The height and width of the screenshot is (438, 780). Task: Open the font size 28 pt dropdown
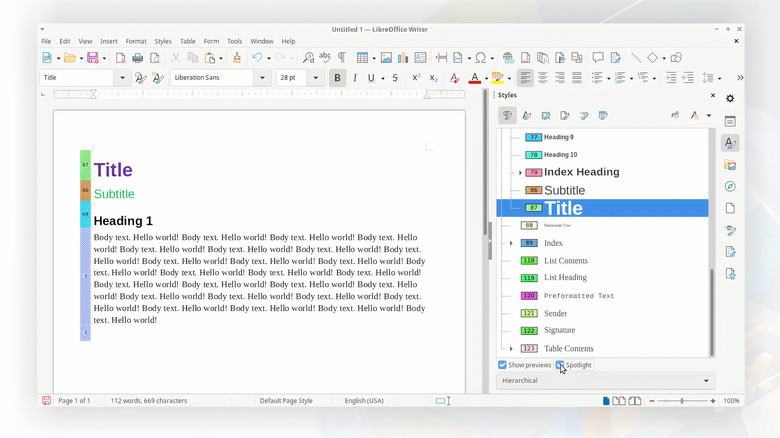pyautogui.click(x=316, y=78)
